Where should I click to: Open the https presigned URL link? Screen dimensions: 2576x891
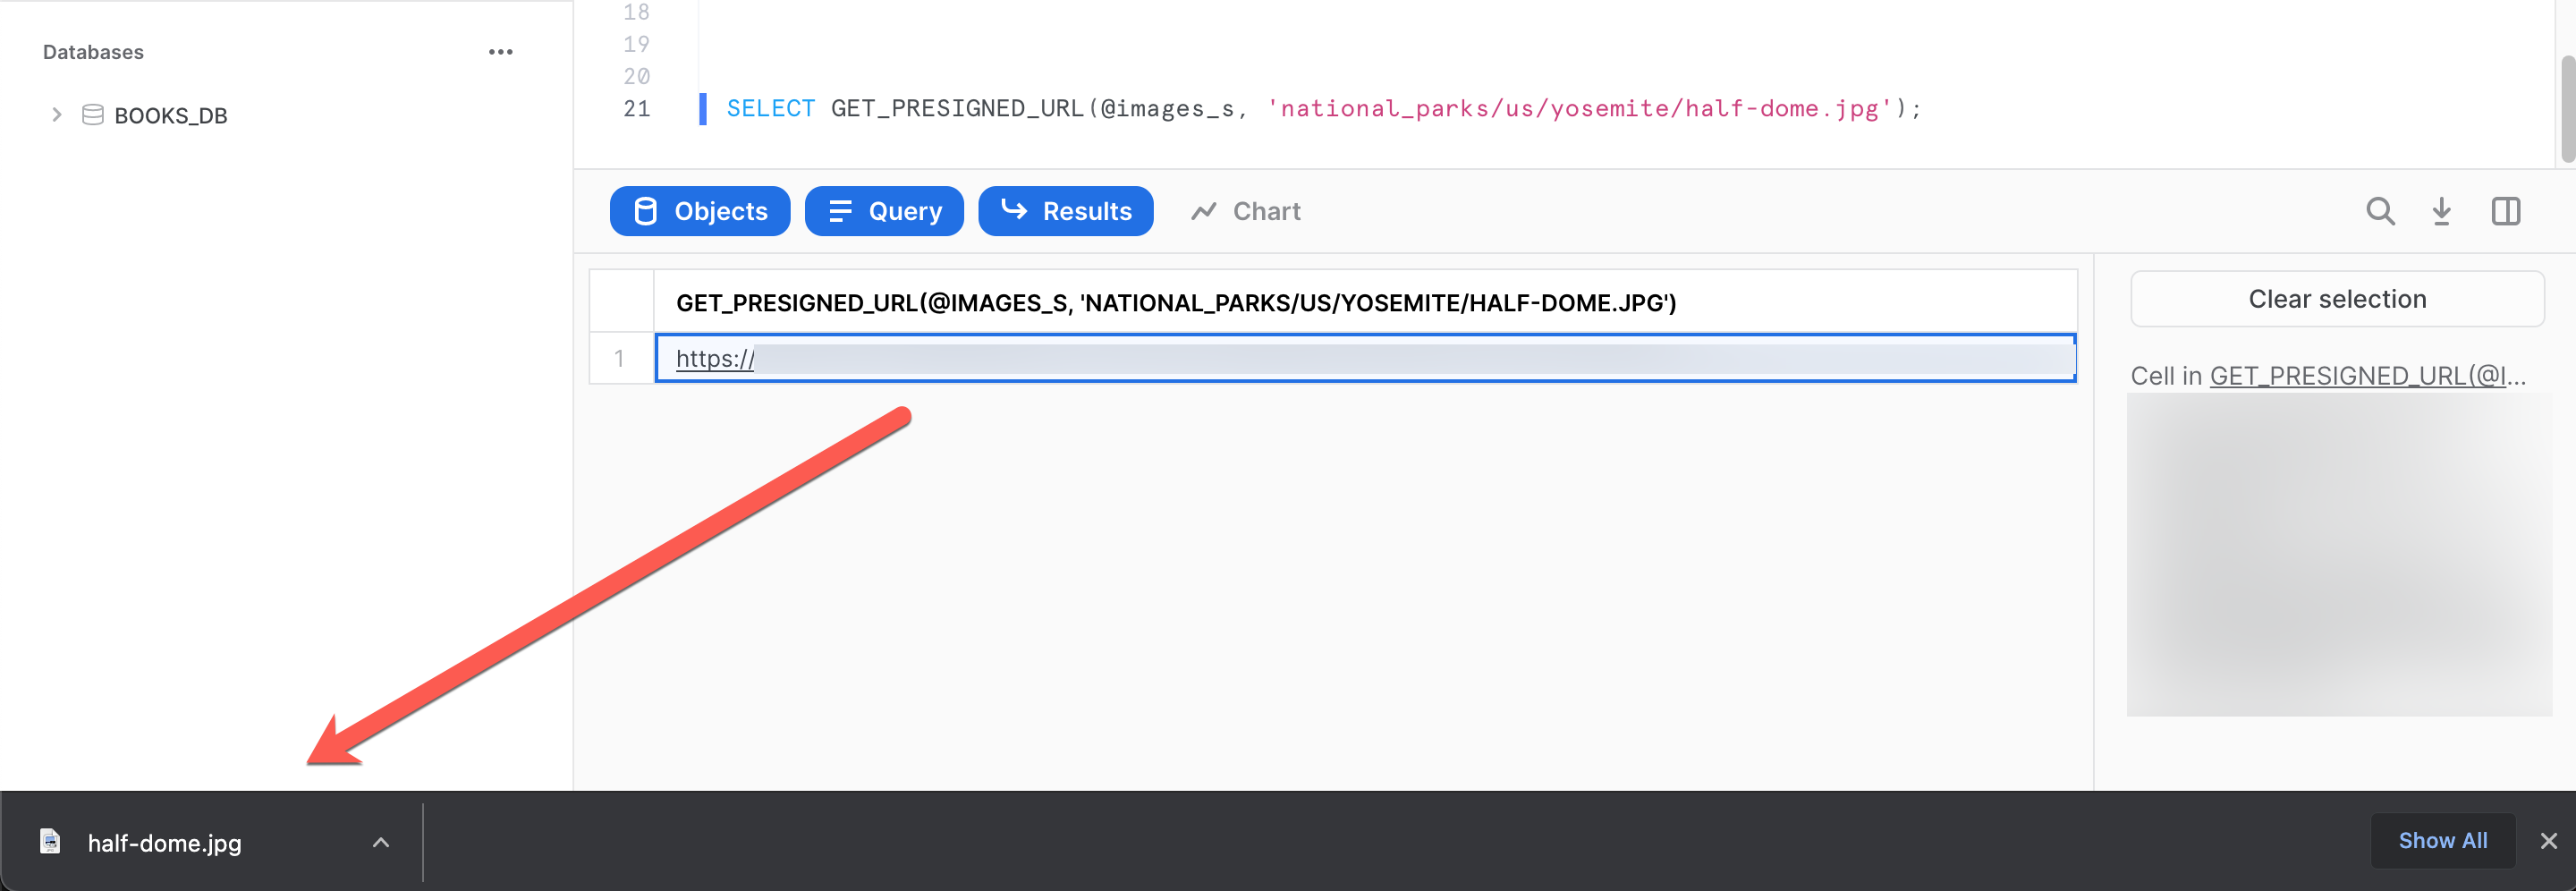coord(714,358)
